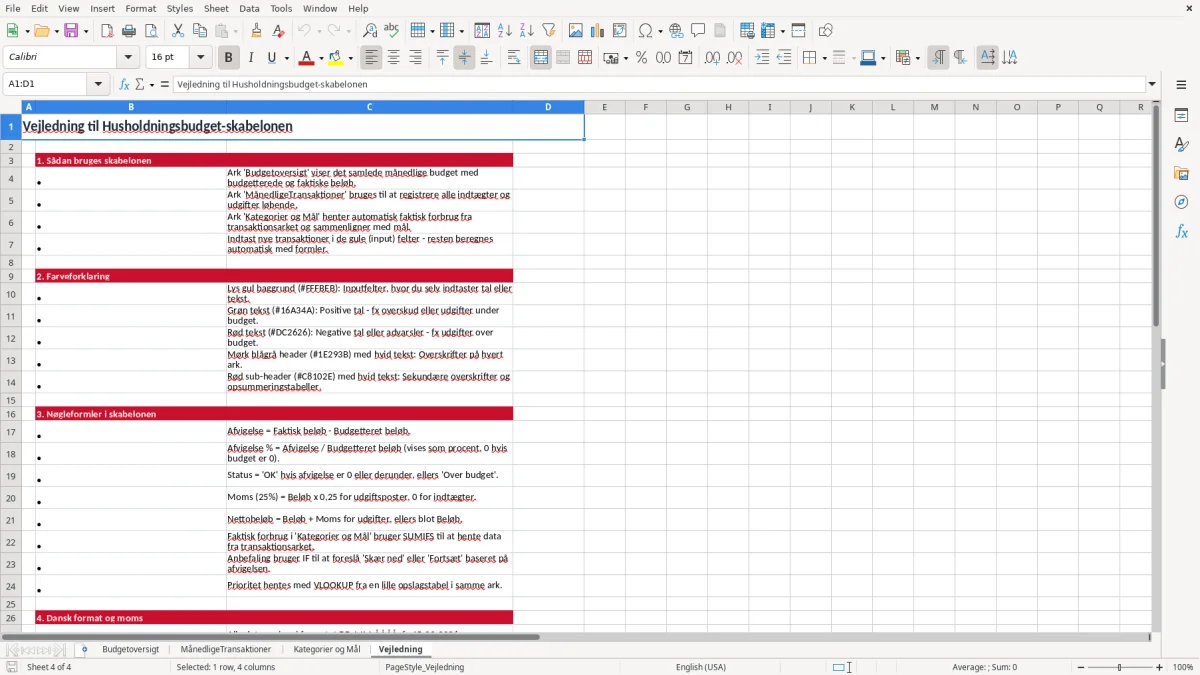The width and height of the screenshot is (1200, 675).
Task: Toggle Print Preview icon
Action: coord(151,31)
